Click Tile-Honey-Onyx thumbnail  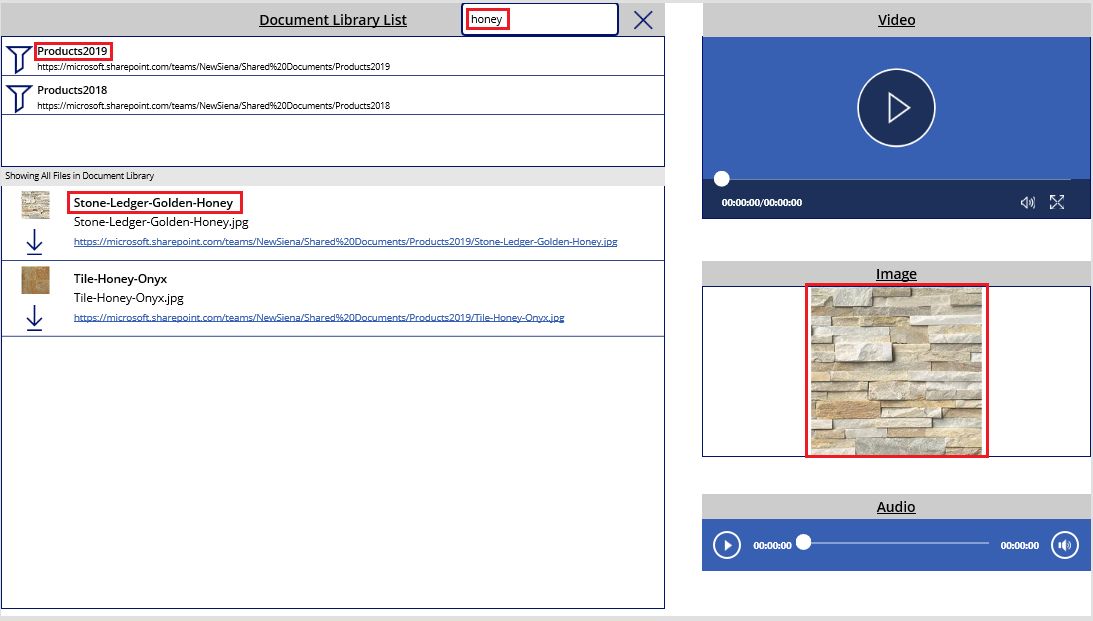pyautogui.click(x=36, y=280)
